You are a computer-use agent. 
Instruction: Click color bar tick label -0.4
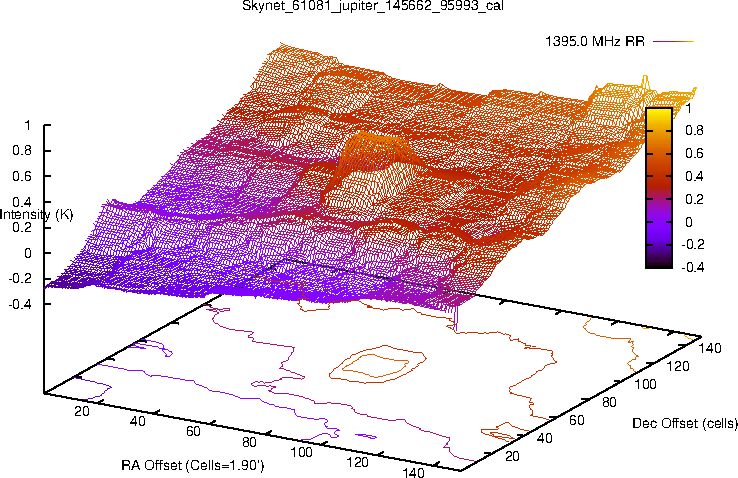point(692,267)
